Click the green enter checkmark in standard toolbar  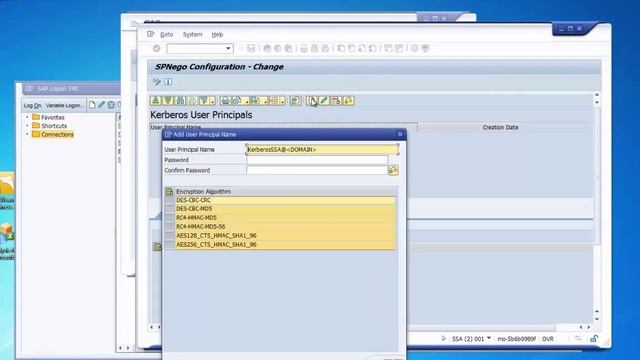(x=156, y=48)
